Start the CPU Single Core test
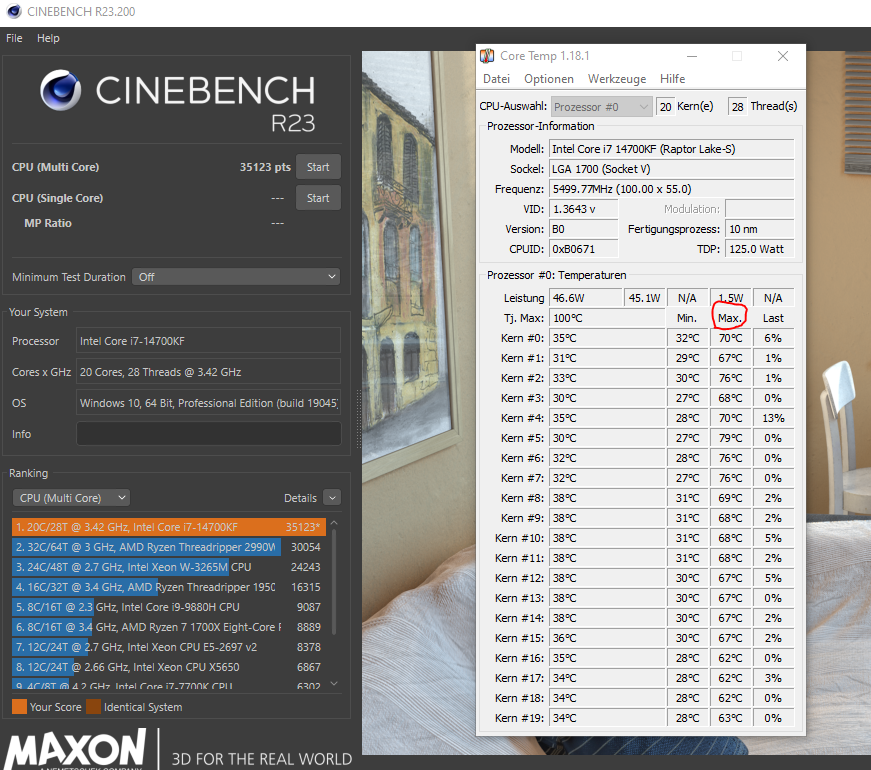871x770 pixels. pyautogui.click(x=318, y=198)
